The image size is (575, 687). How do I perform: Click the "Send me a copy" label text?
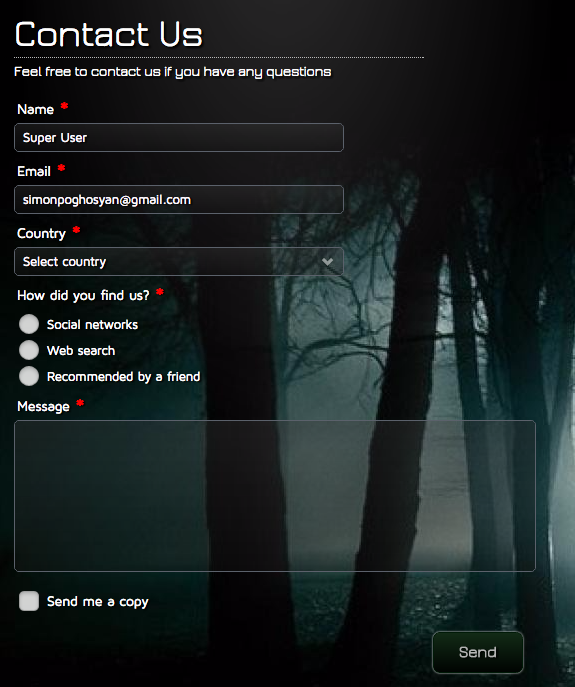pyautogui.click(x=98, y=602)
